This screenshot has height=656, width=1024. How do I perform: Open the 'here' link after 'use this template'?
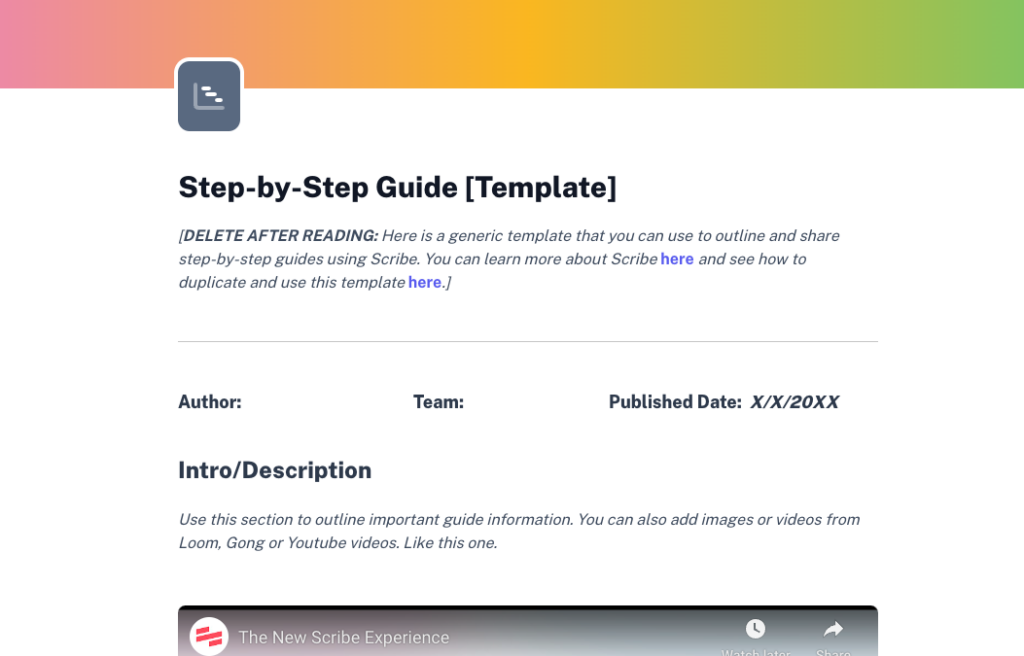[424, 282]
